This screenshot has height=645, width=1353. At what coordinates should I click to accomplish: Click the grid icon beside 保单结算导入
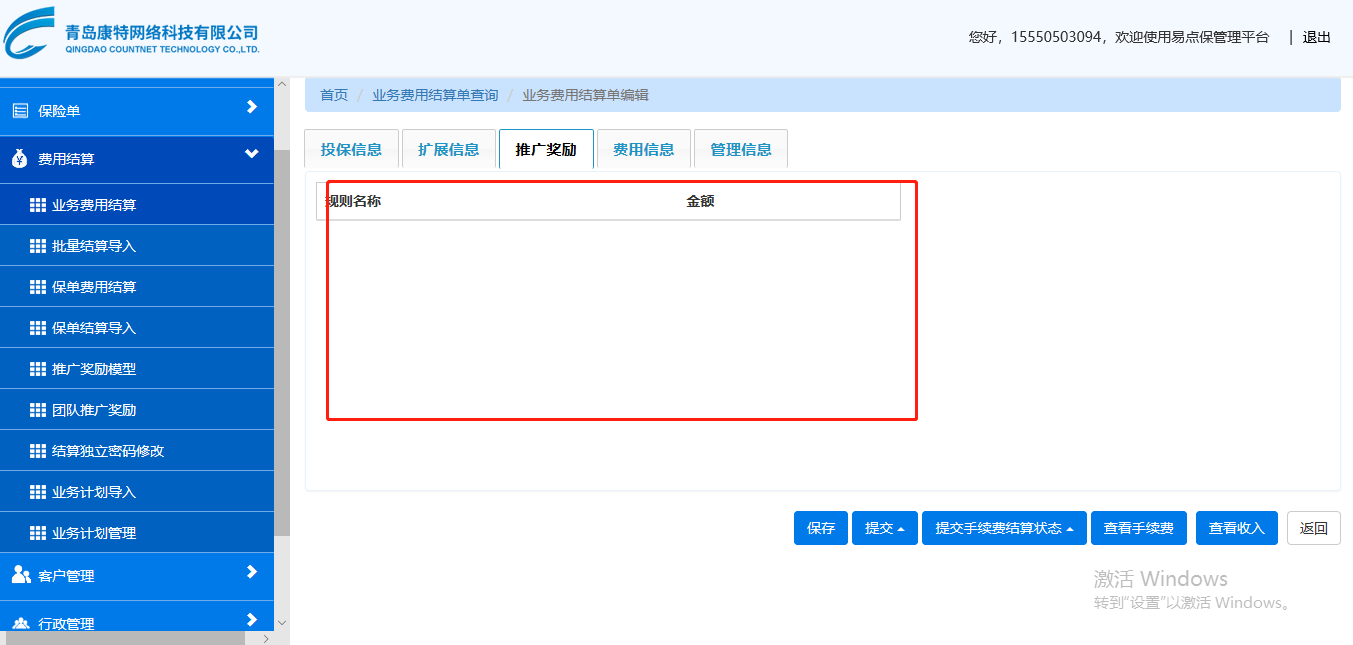38,328
